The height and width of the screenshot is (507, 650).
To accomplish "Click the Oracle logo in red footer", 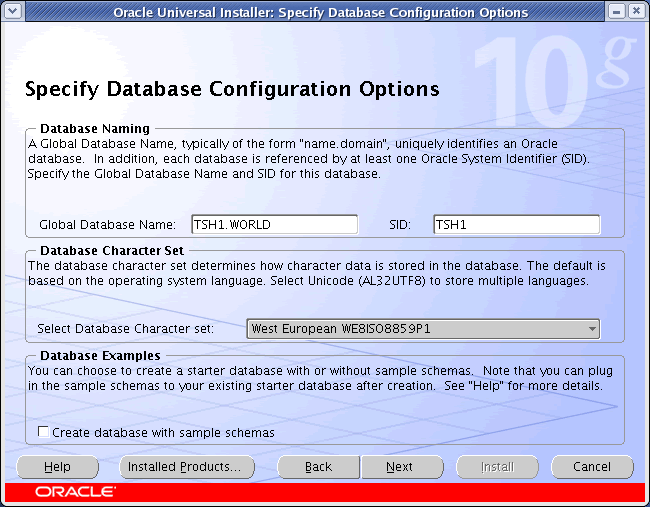I will (75, 492).
